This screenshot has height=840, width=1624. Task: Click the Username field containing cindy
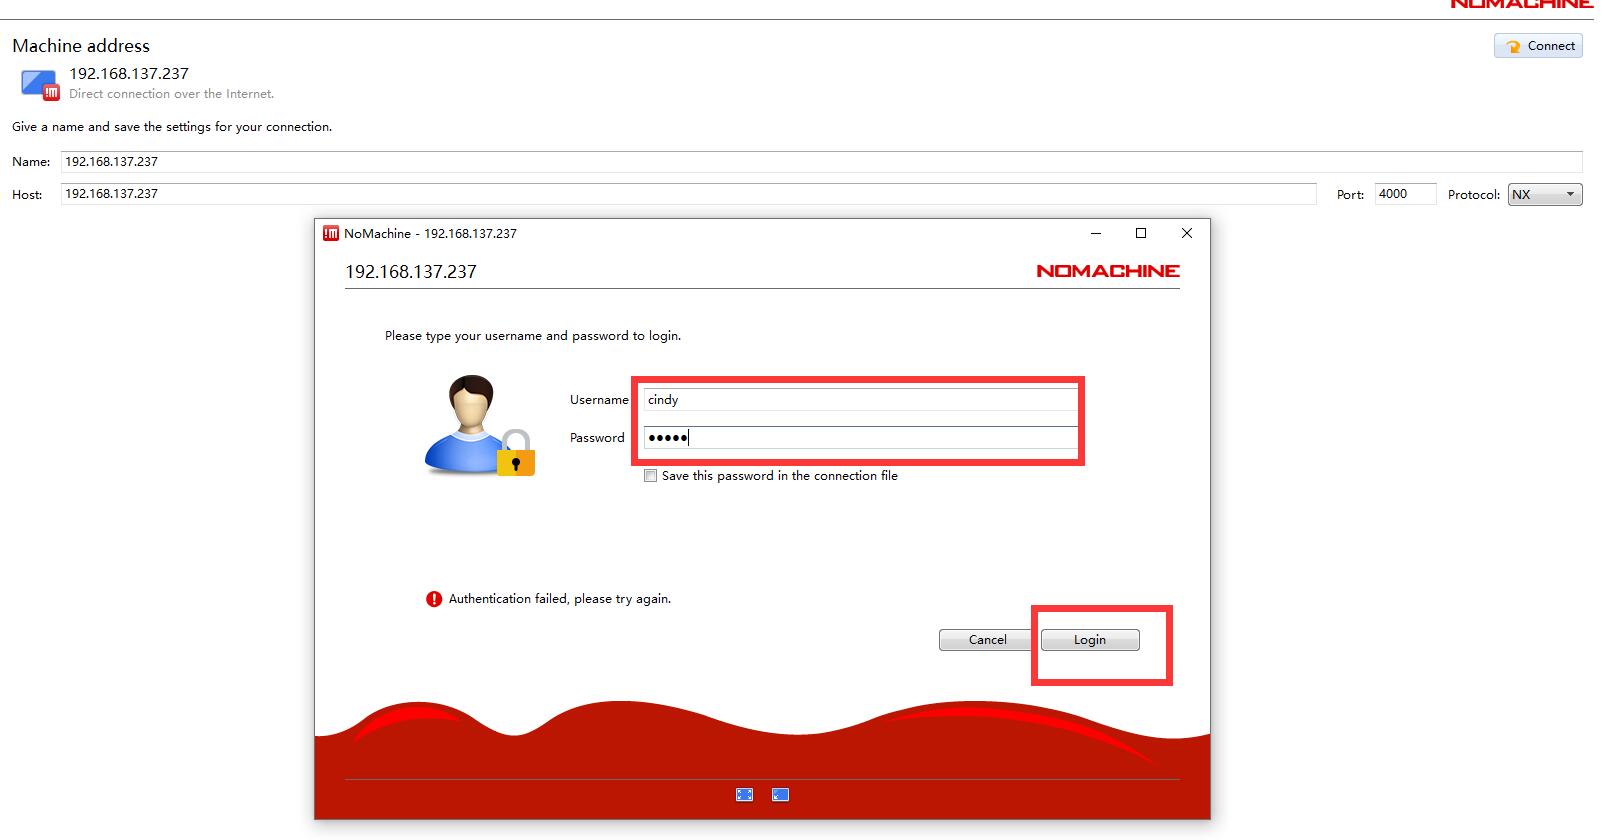(x=860, y=400)
